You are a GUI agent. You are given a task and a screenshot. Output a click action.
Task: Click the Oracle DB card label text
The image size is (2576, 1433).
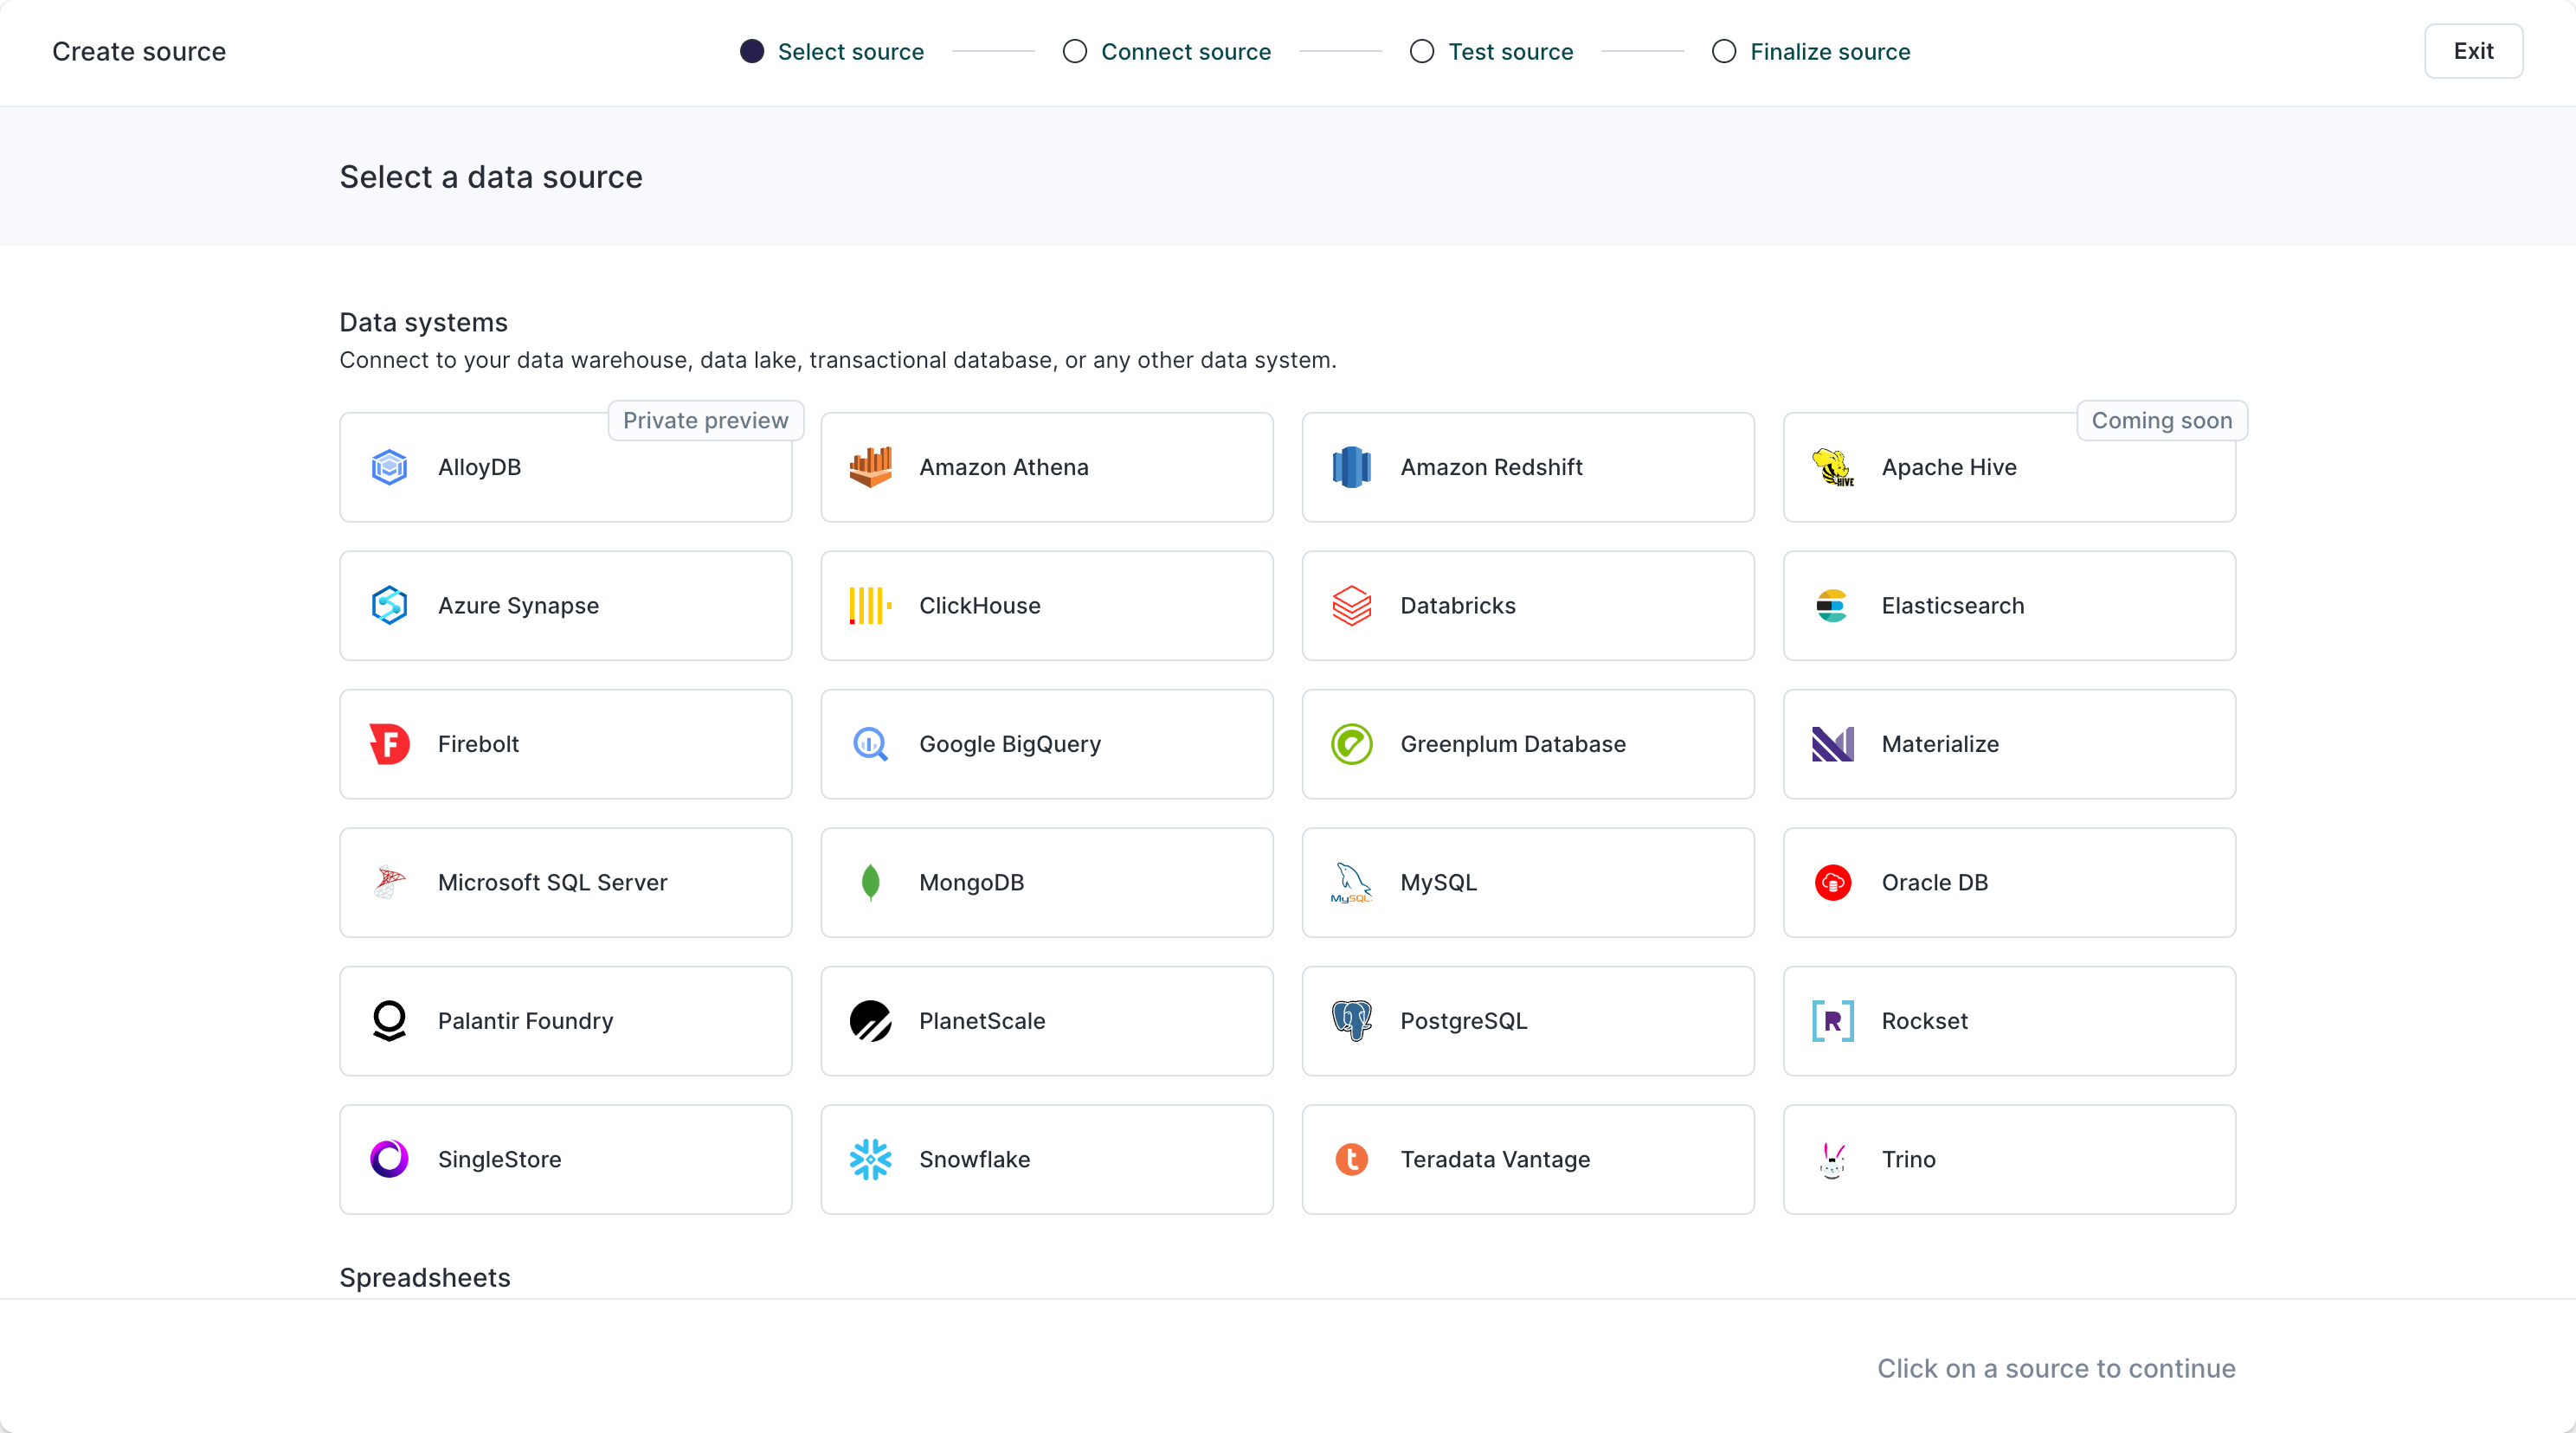pyautogui.click(x=1935, y=882)
